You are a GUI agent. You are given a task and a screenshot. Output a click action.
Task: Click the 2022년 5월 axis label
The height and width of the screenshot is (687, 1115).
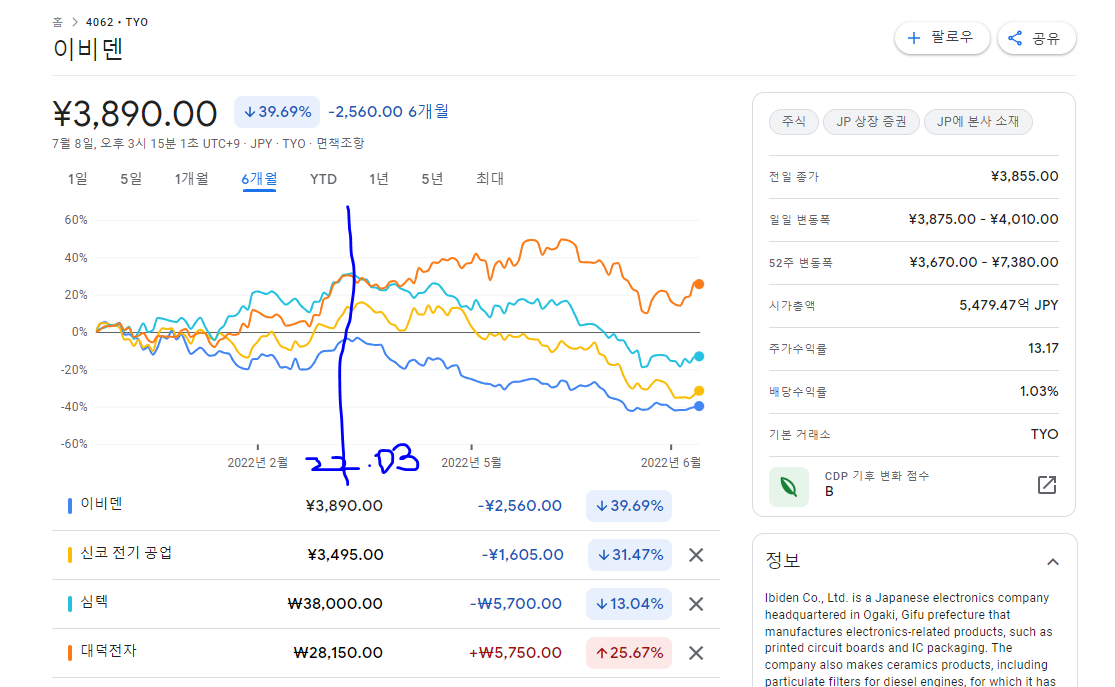(471, 463)
